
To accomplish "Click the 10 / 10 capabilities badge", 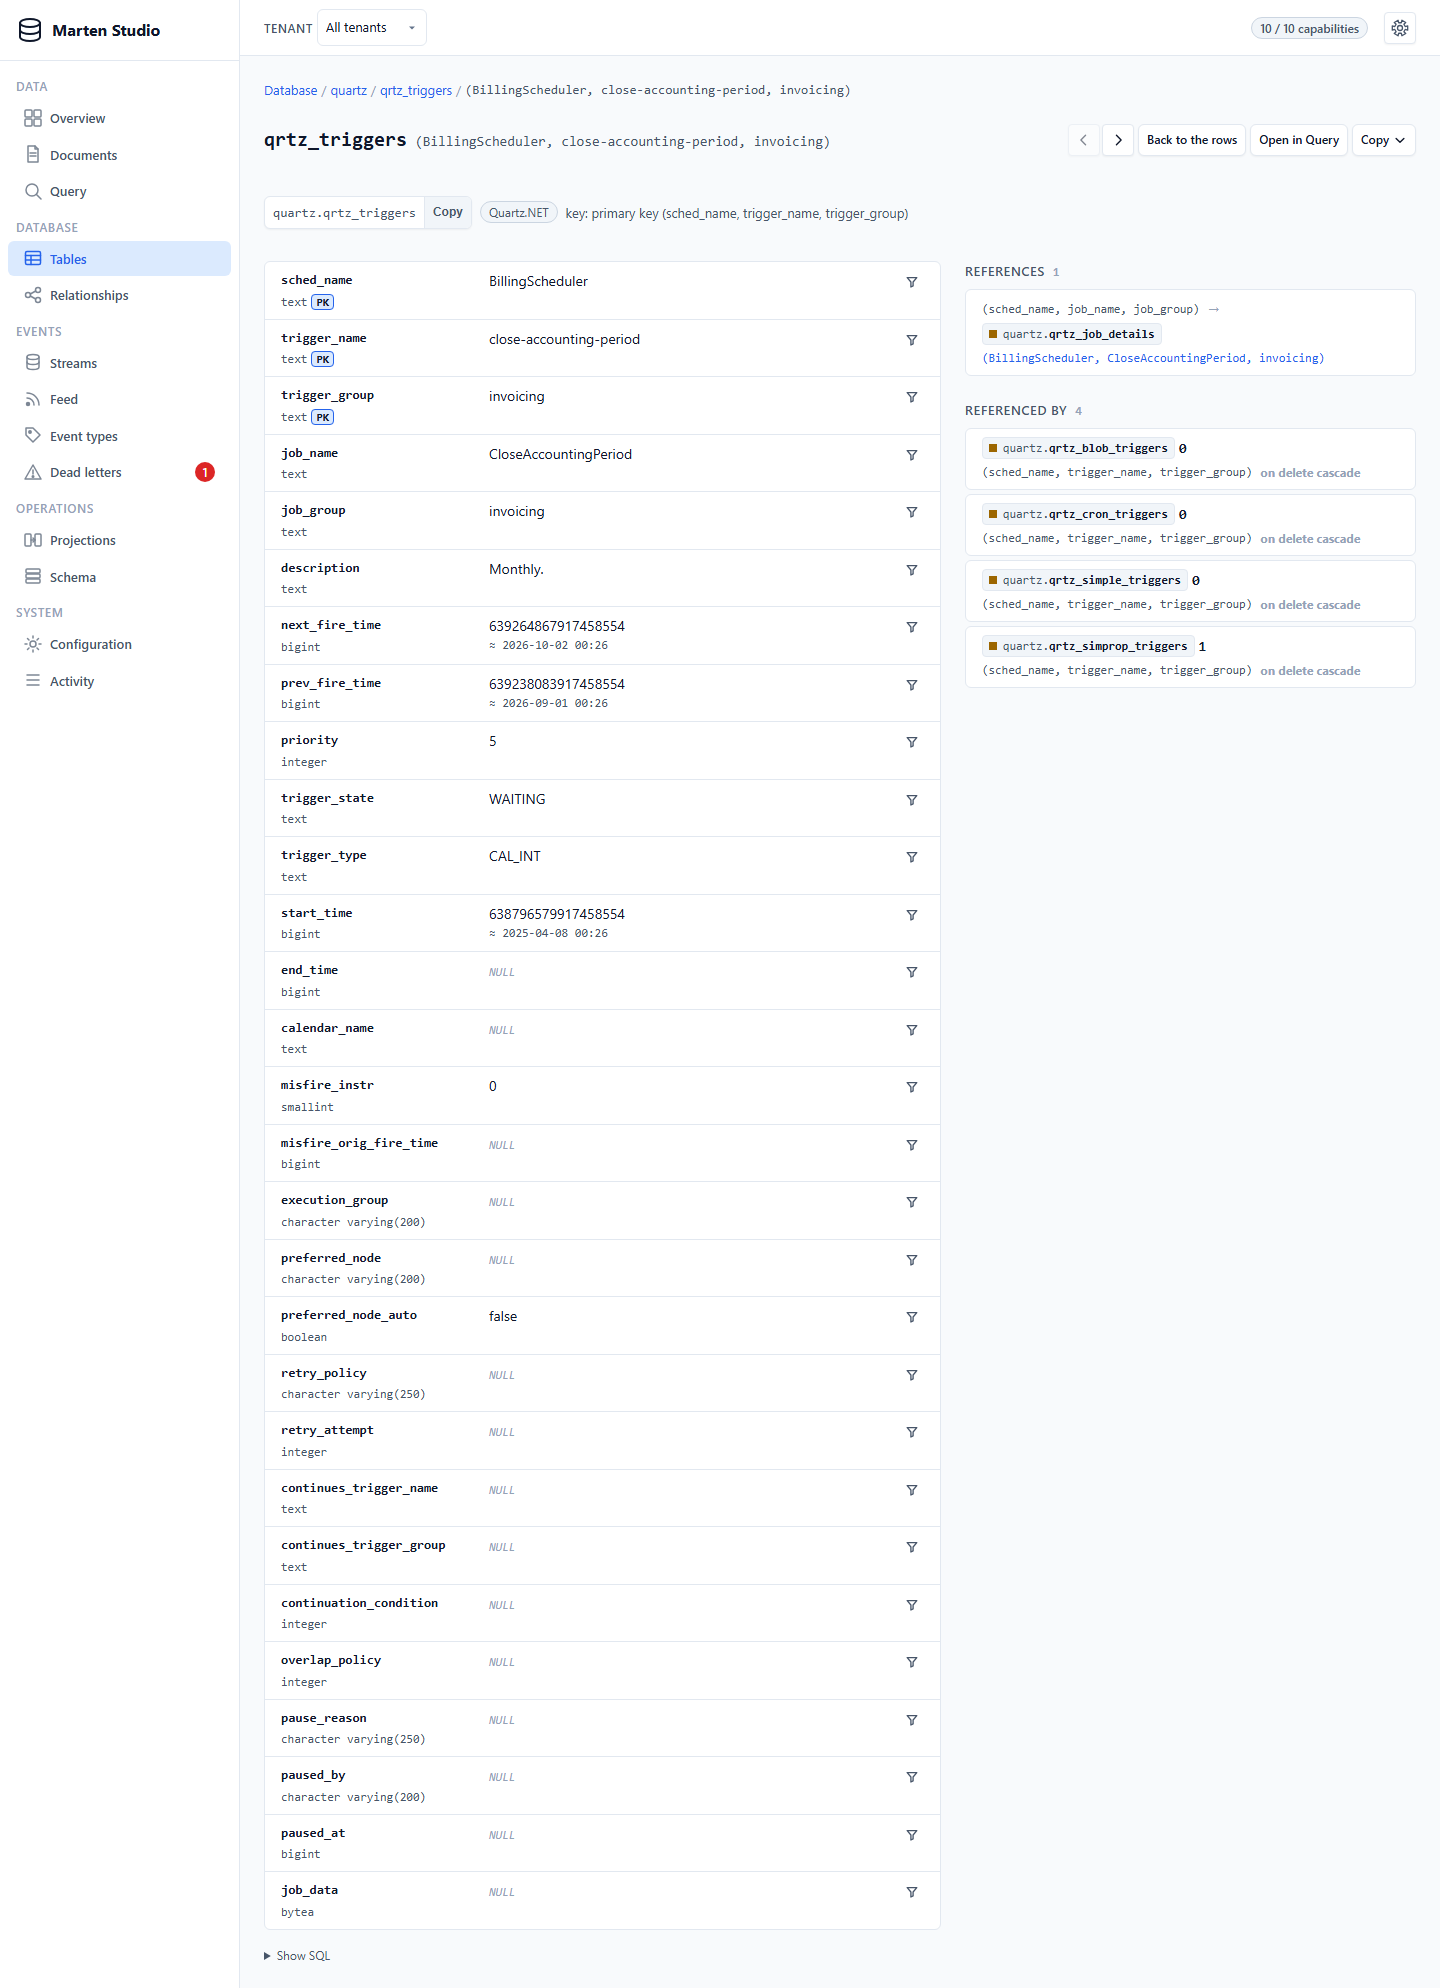I will tap(1309, 28).
